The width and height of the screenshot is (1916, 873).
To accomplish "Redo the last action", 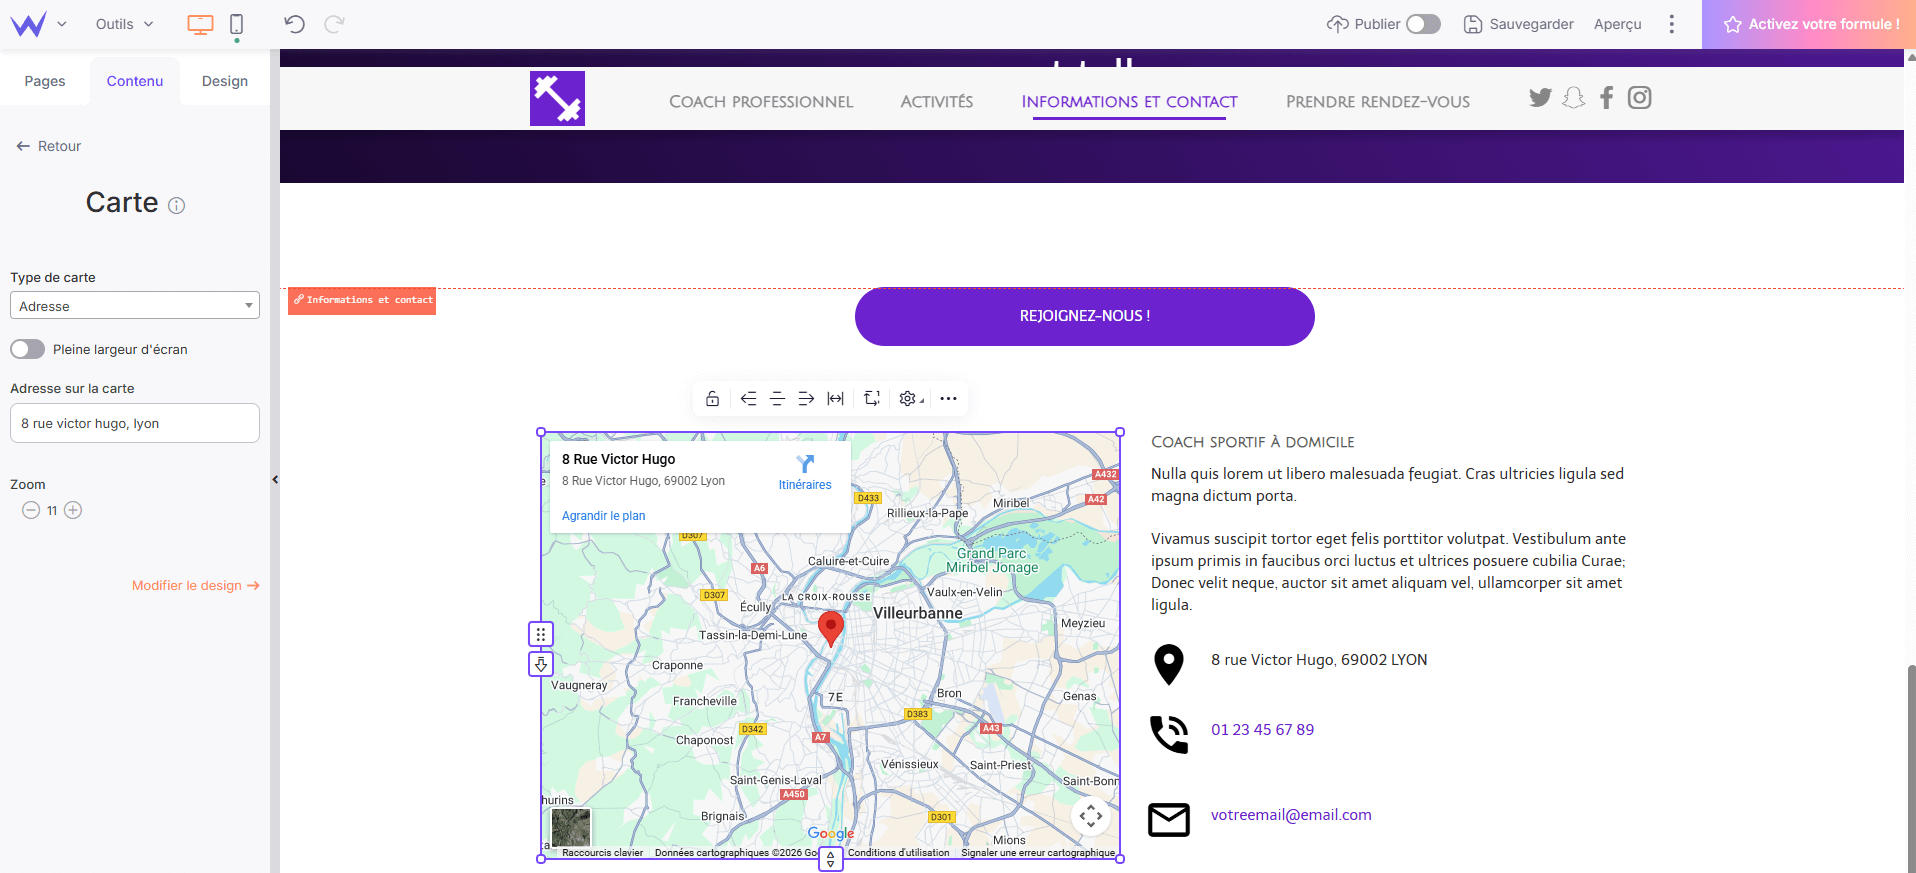I will (x=334, y=24).
